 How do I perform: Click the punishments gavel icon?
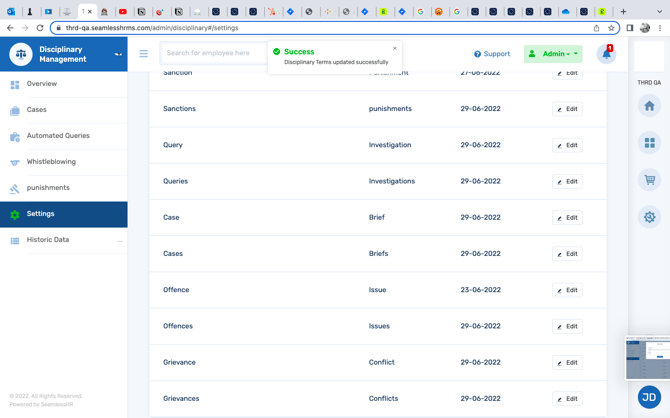(x=15, y=189)
